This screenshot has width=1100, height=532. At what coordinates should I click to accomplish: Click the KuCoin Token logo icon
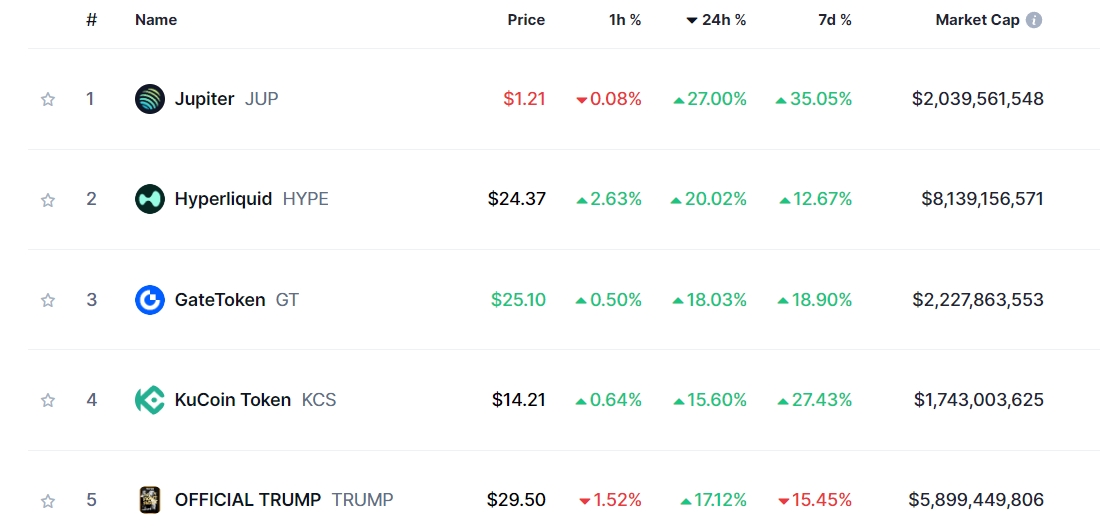coord(149,400)
